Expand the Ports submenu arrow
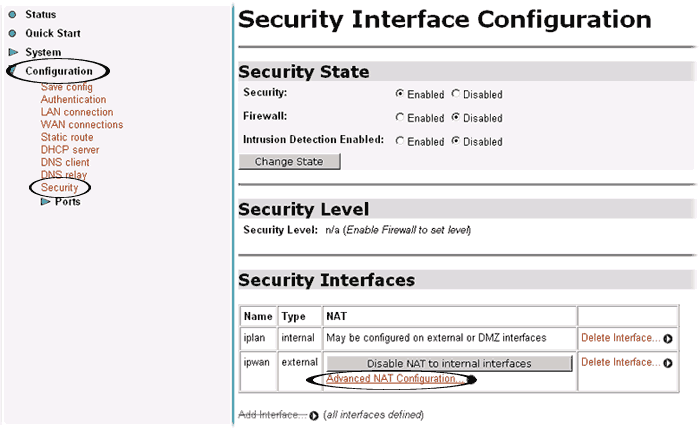Image resolution: width=700 pixels, height=430 pixels. (45, 202)
